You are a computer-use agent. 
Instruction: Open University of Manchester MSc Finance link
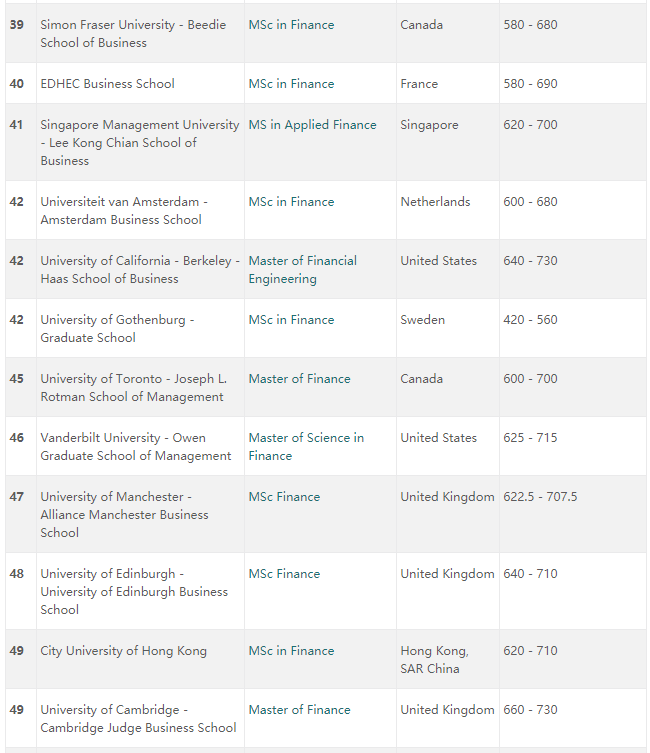tap(284, 497)
